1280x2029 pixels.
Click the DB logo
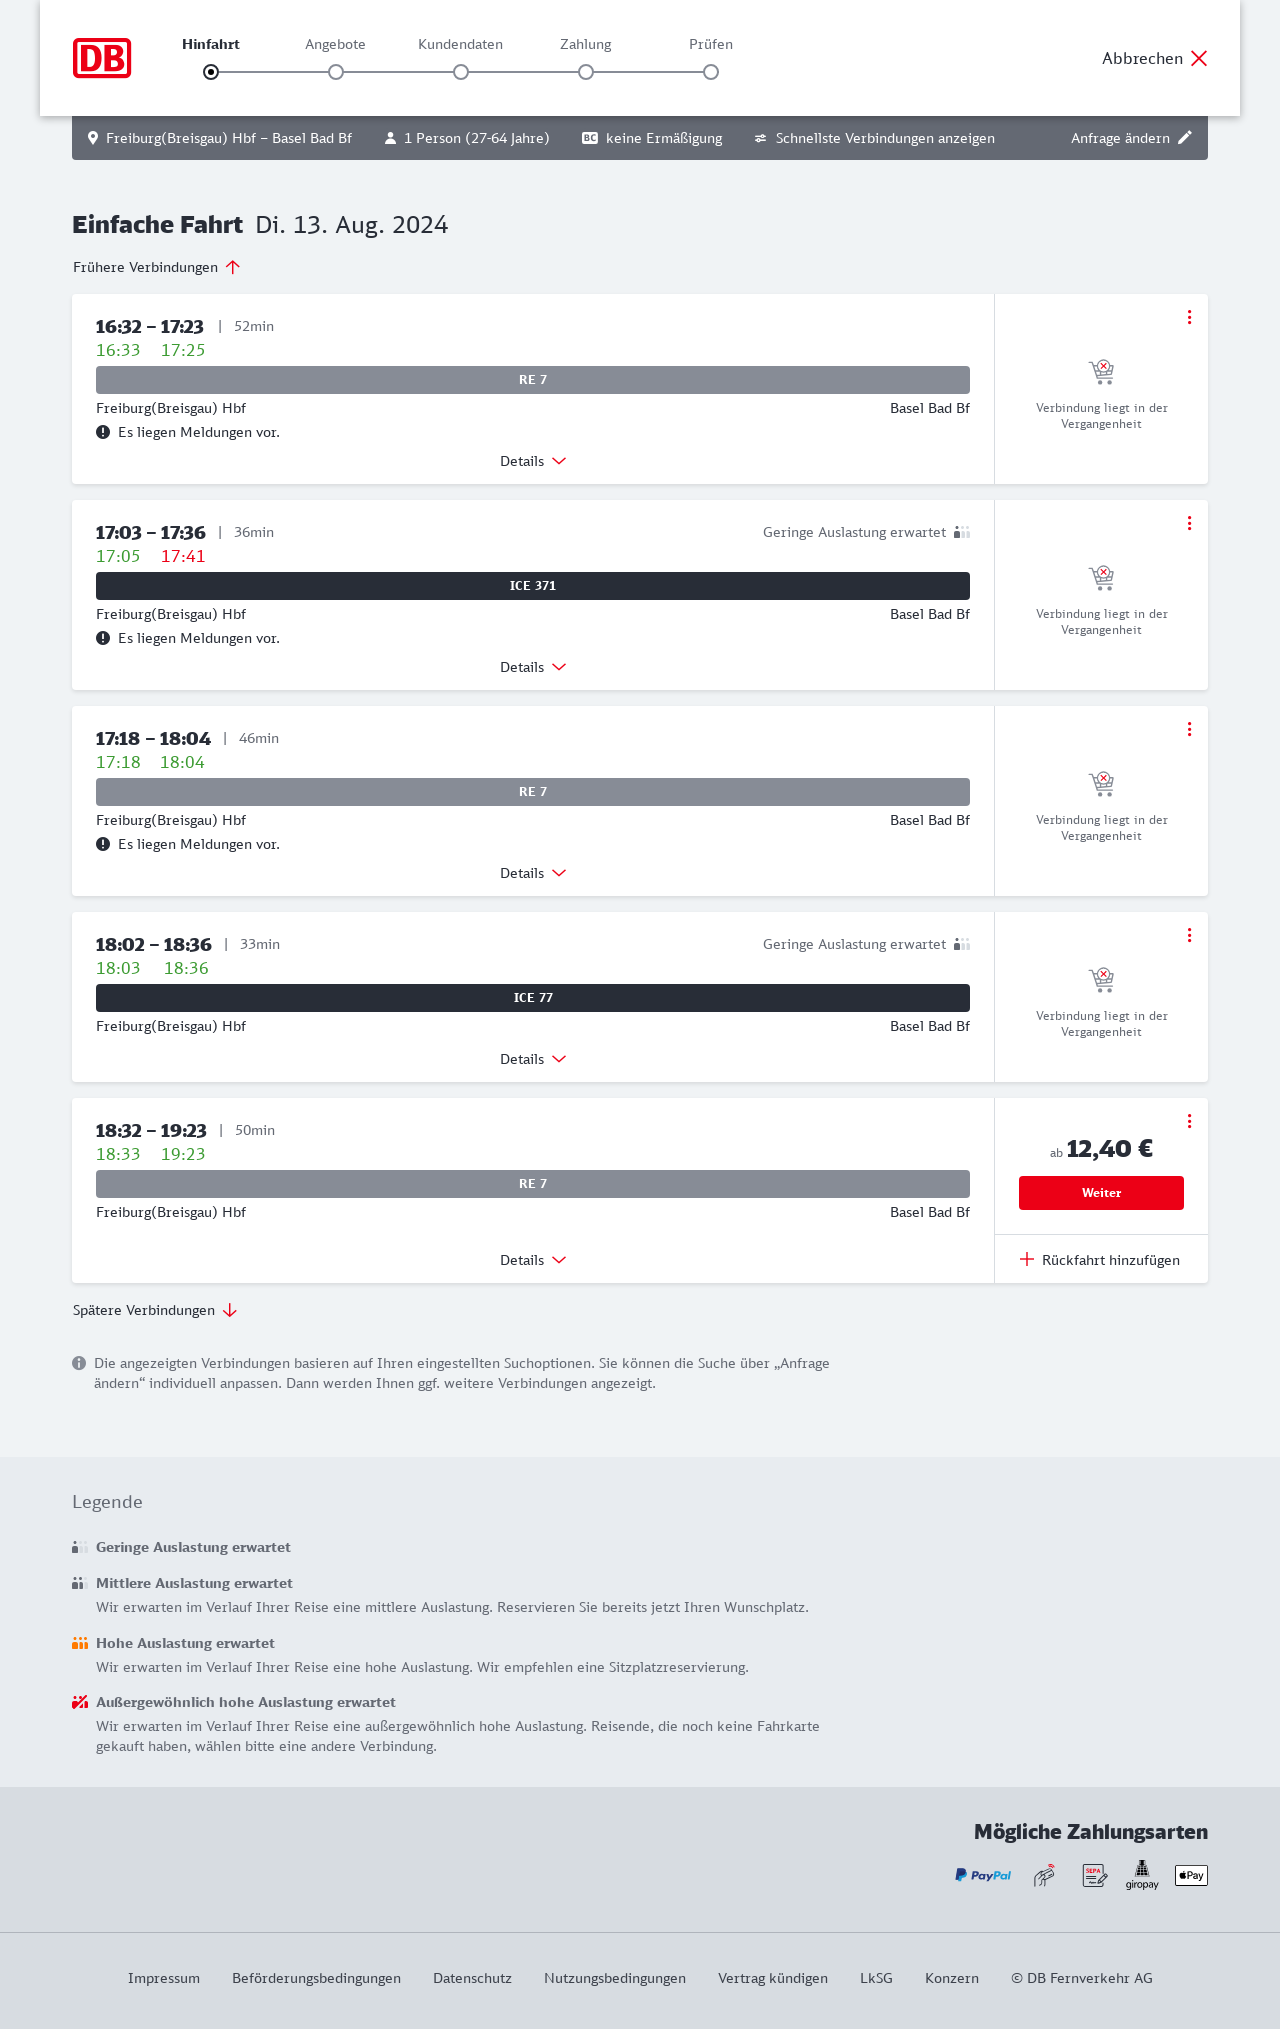tap(102, 58)
